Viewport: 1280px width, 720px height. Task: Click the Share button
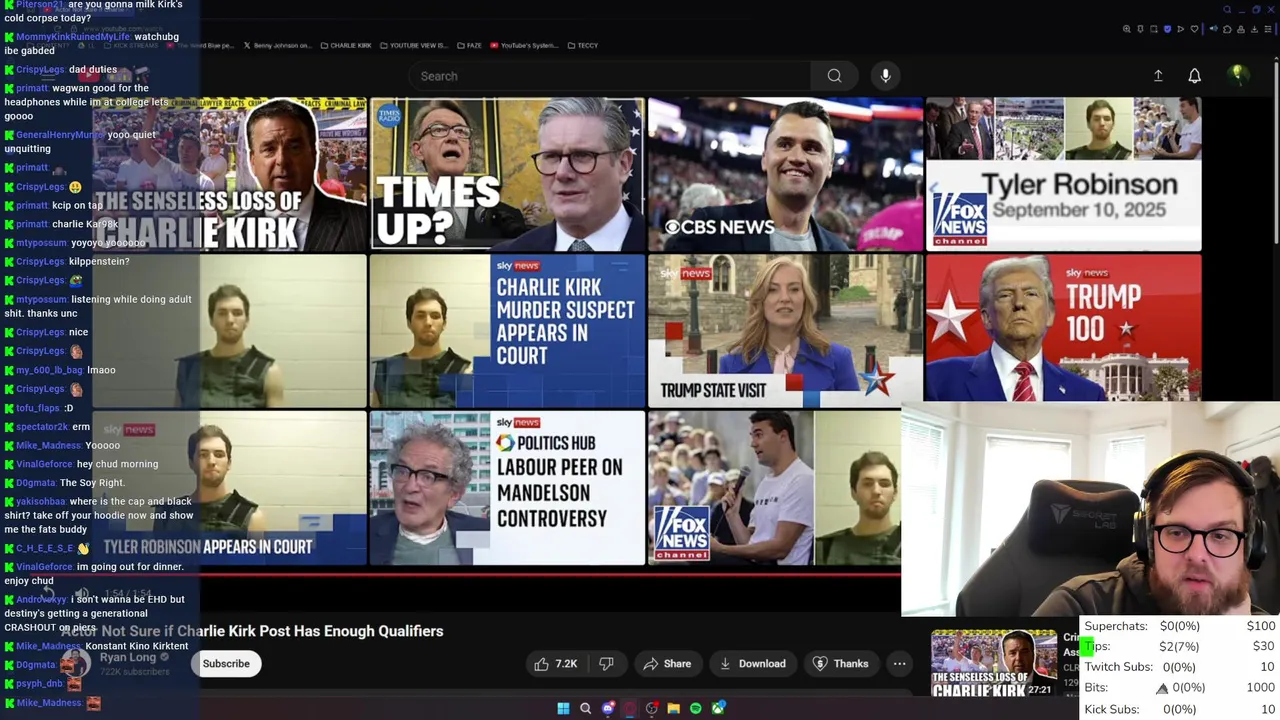[667, 664]
